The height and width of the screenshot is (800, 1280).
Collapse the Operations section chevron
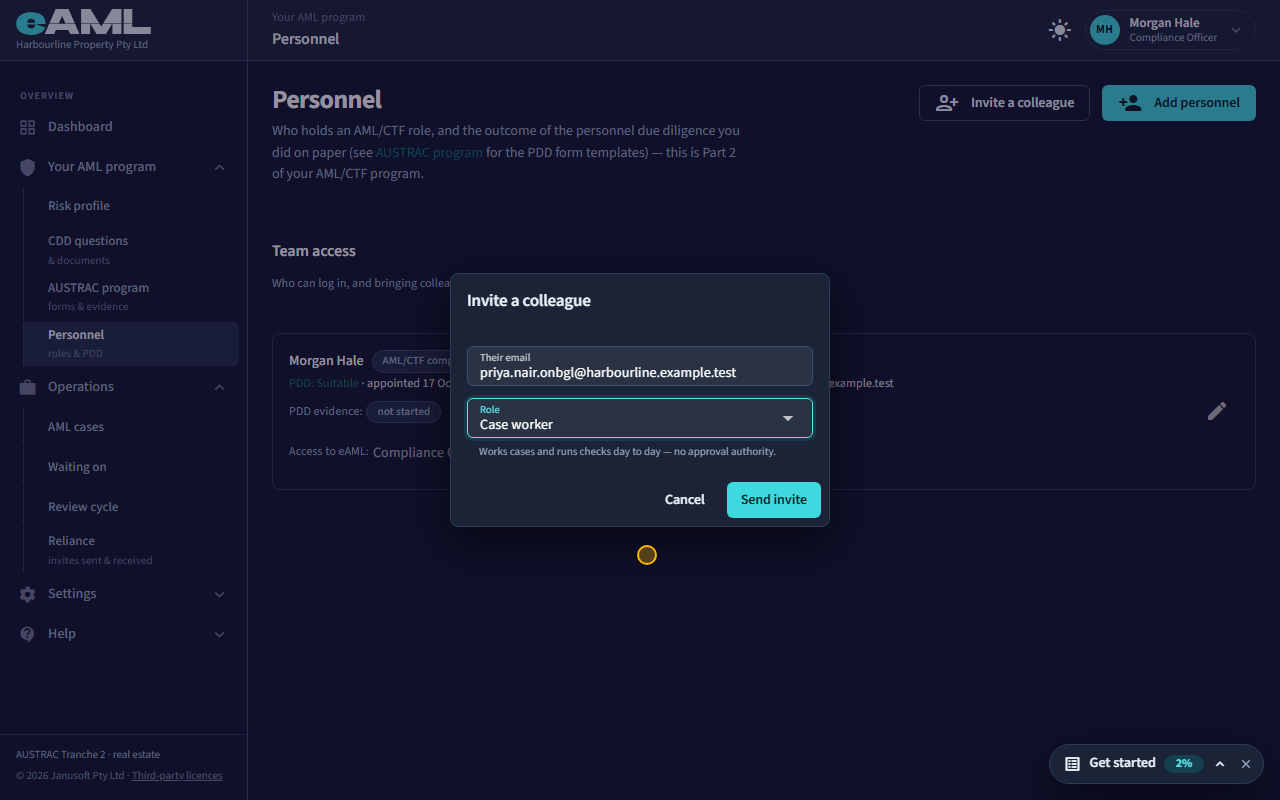[220, 387]
